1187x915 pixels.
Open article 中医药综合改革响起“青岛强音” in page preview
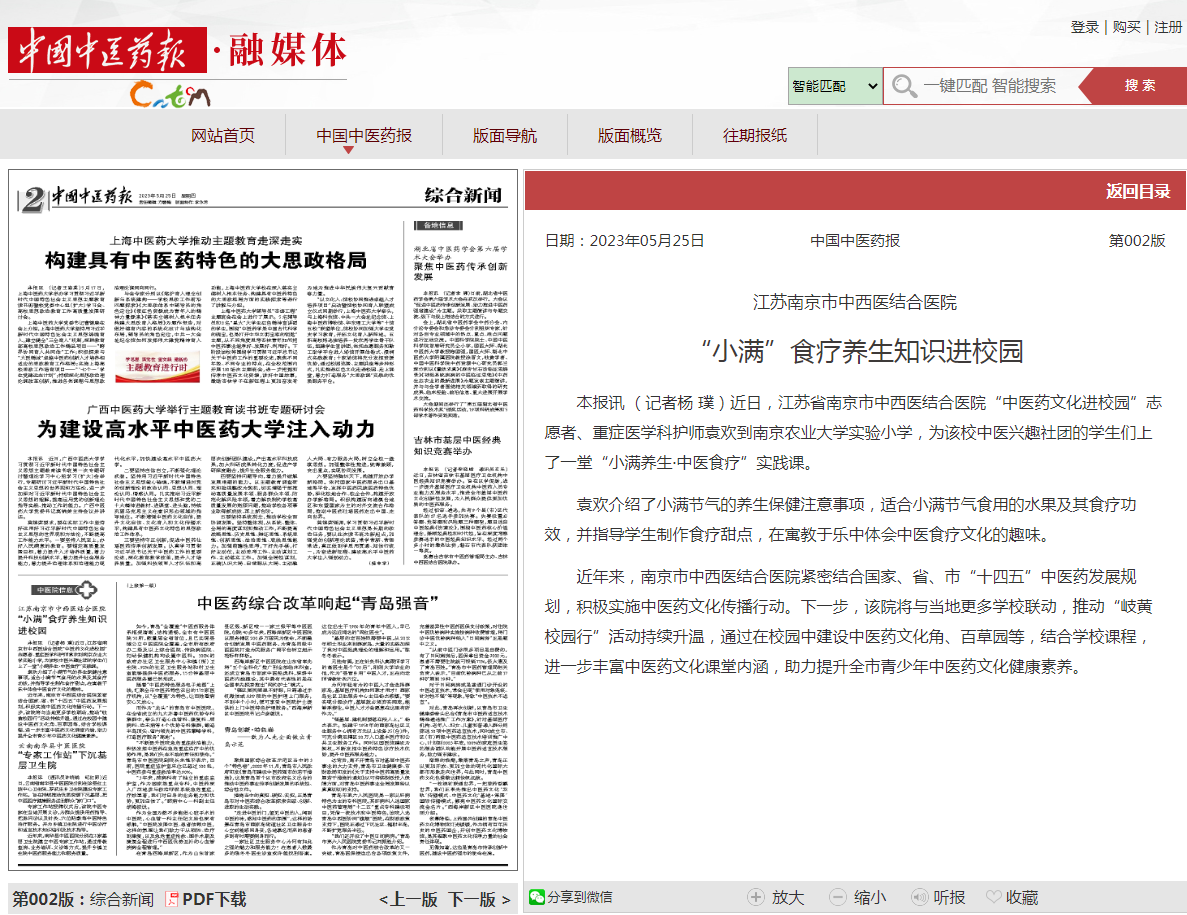point(318,603)
